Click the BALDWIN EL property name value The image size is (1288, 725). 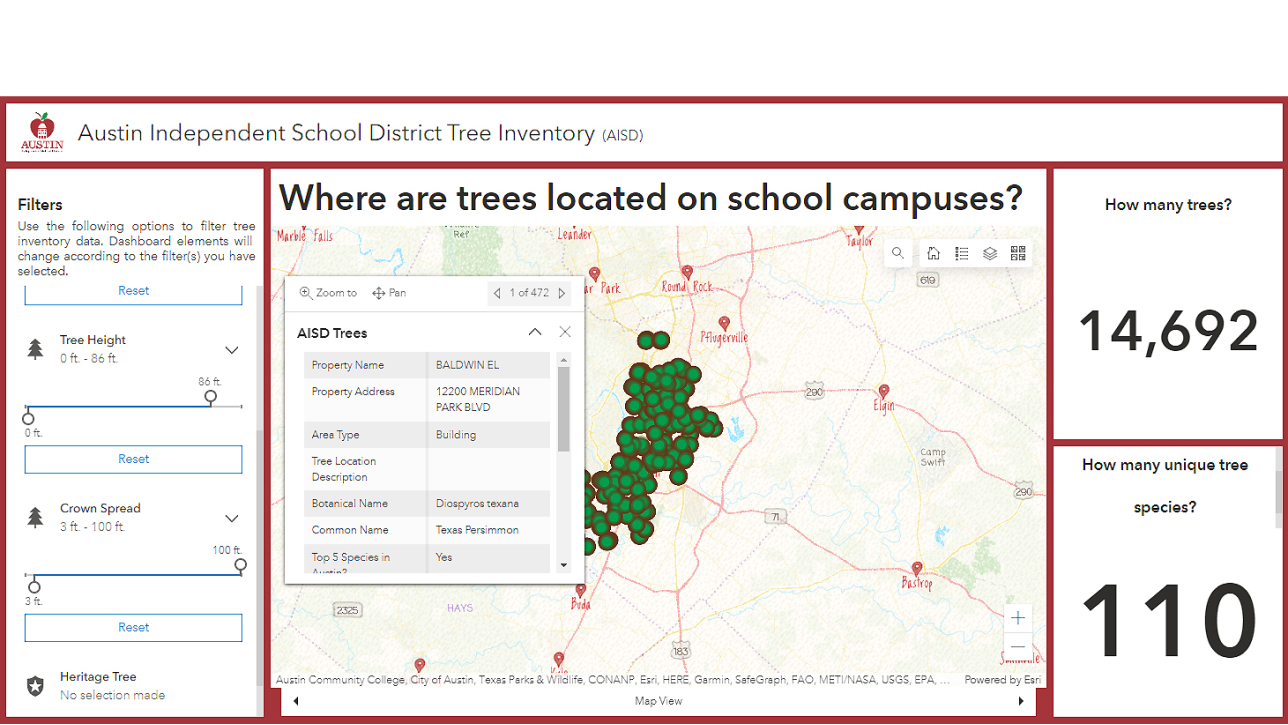tap(467, 365)
